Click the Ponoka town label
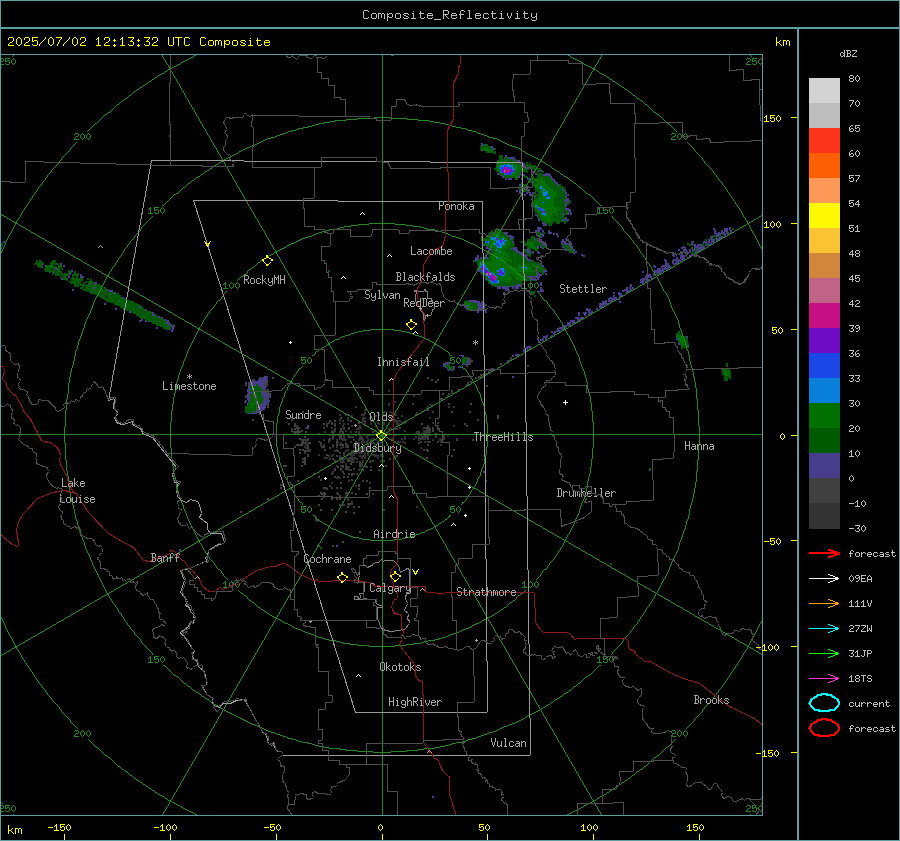The image size is (900, 841). (456, 206)
